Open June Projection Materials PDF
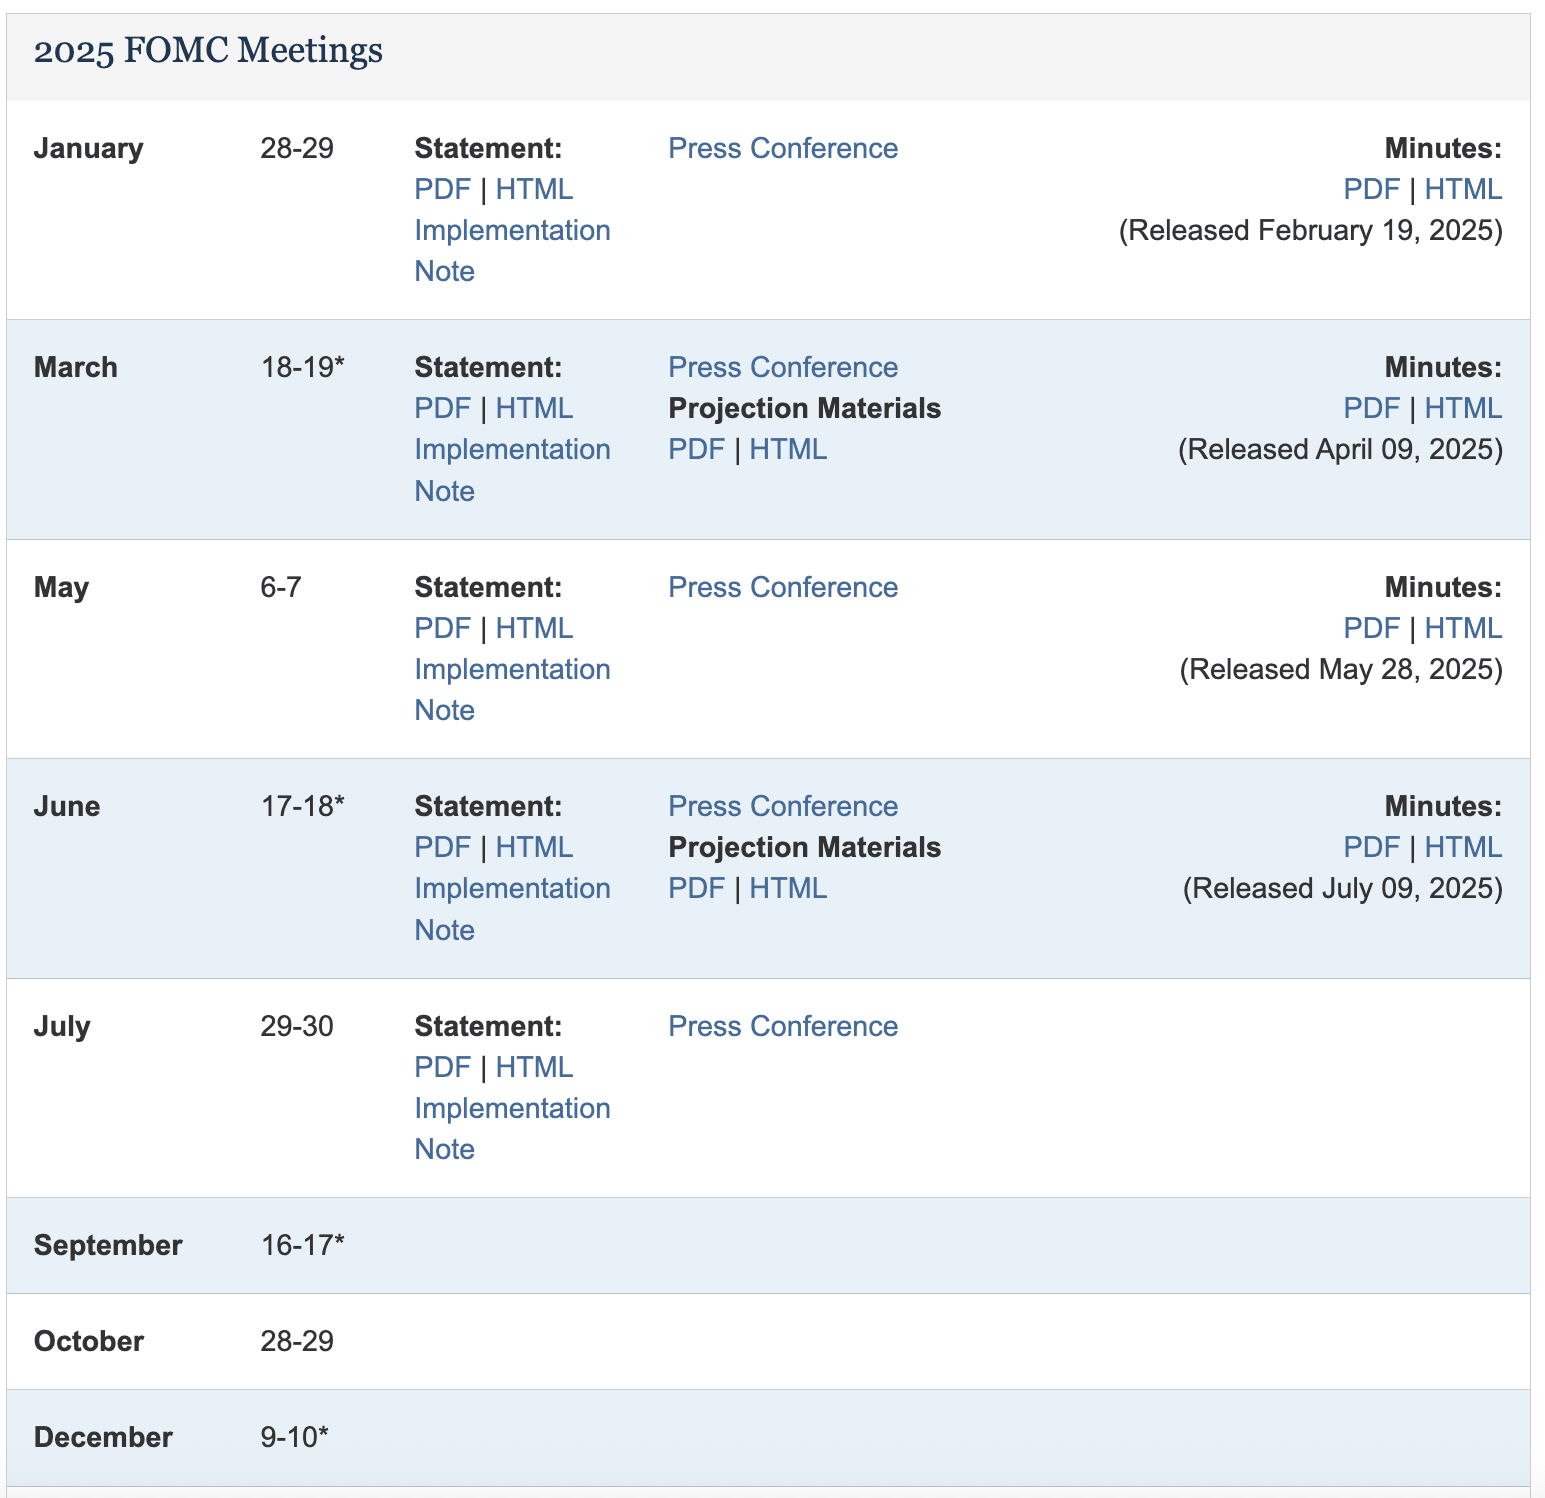 [696, 888]
